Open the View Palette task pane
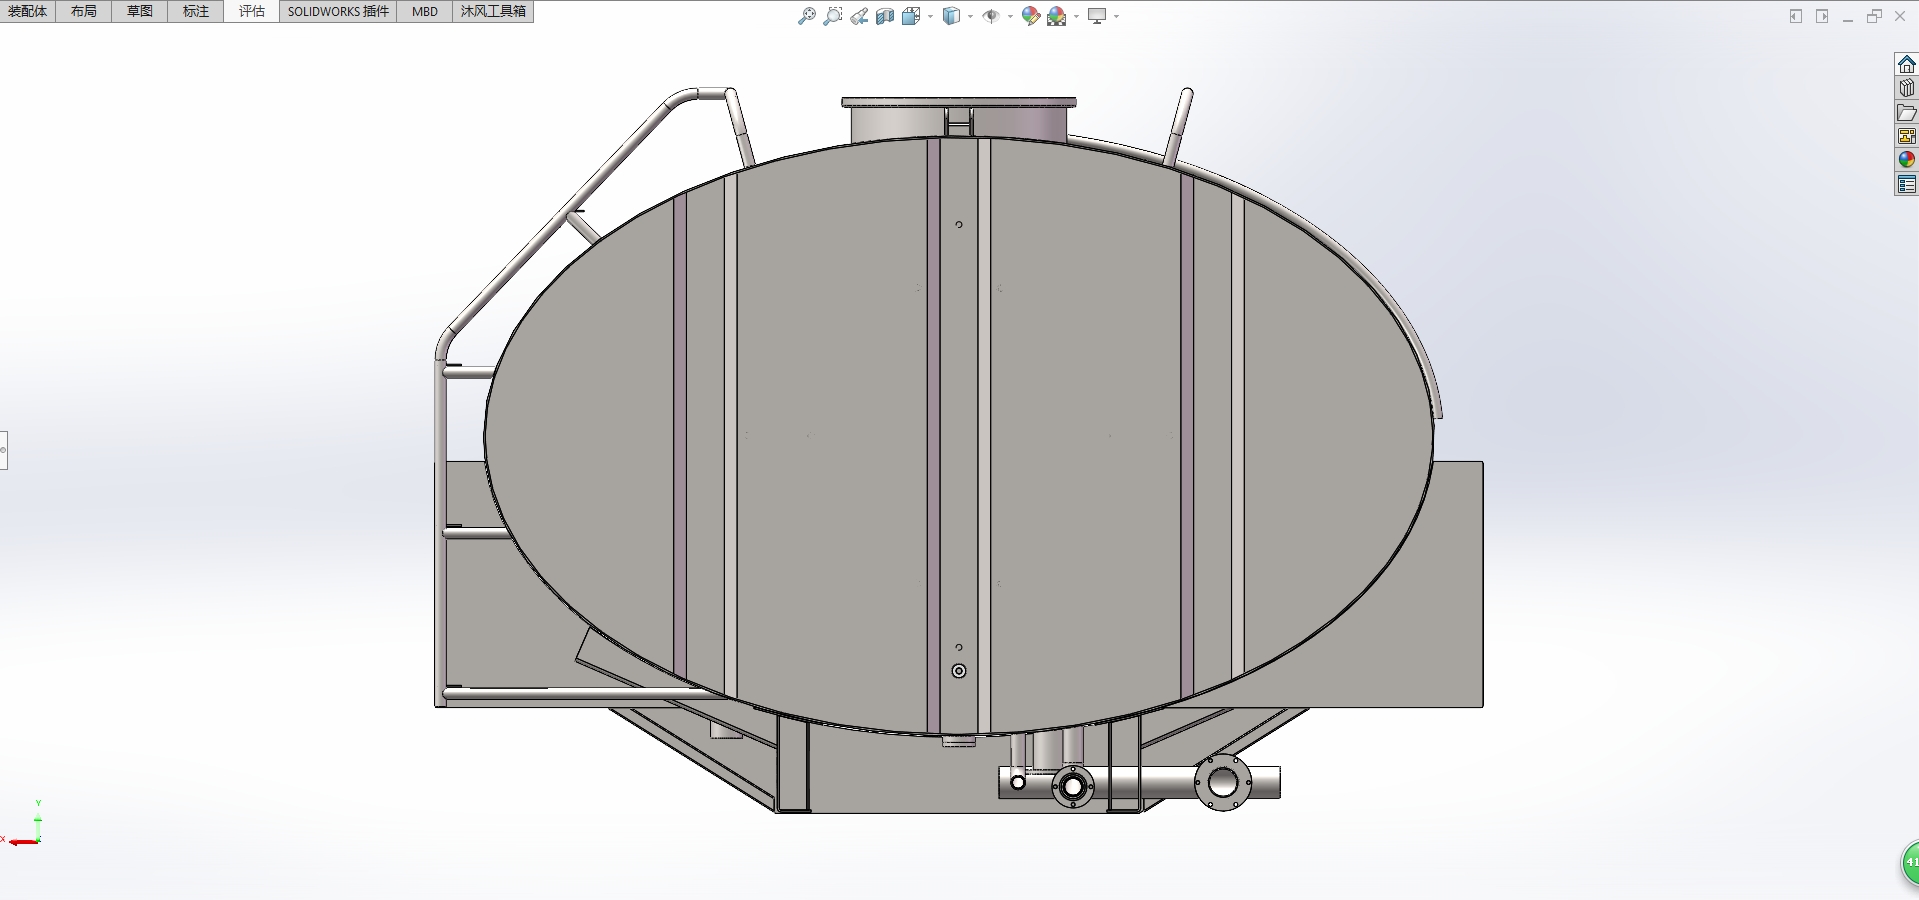Viewport: 1919px width, 900px height. [x=1907, y=136]
